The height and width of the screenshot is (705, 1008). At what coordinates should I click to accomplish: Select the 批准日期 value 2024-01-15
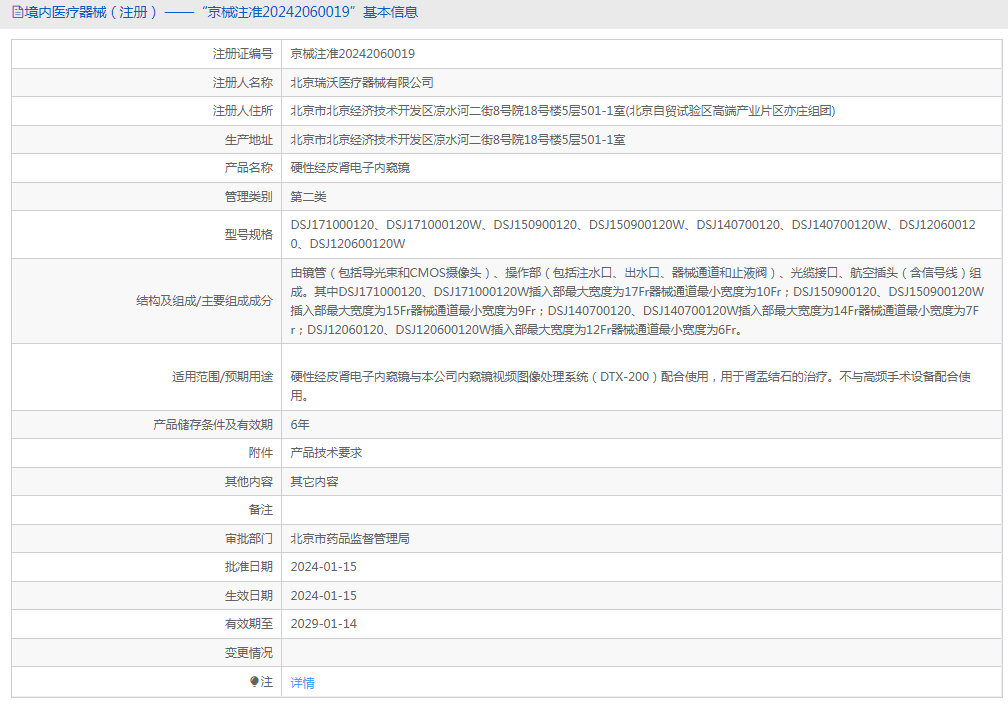click(x=323, y=567)
